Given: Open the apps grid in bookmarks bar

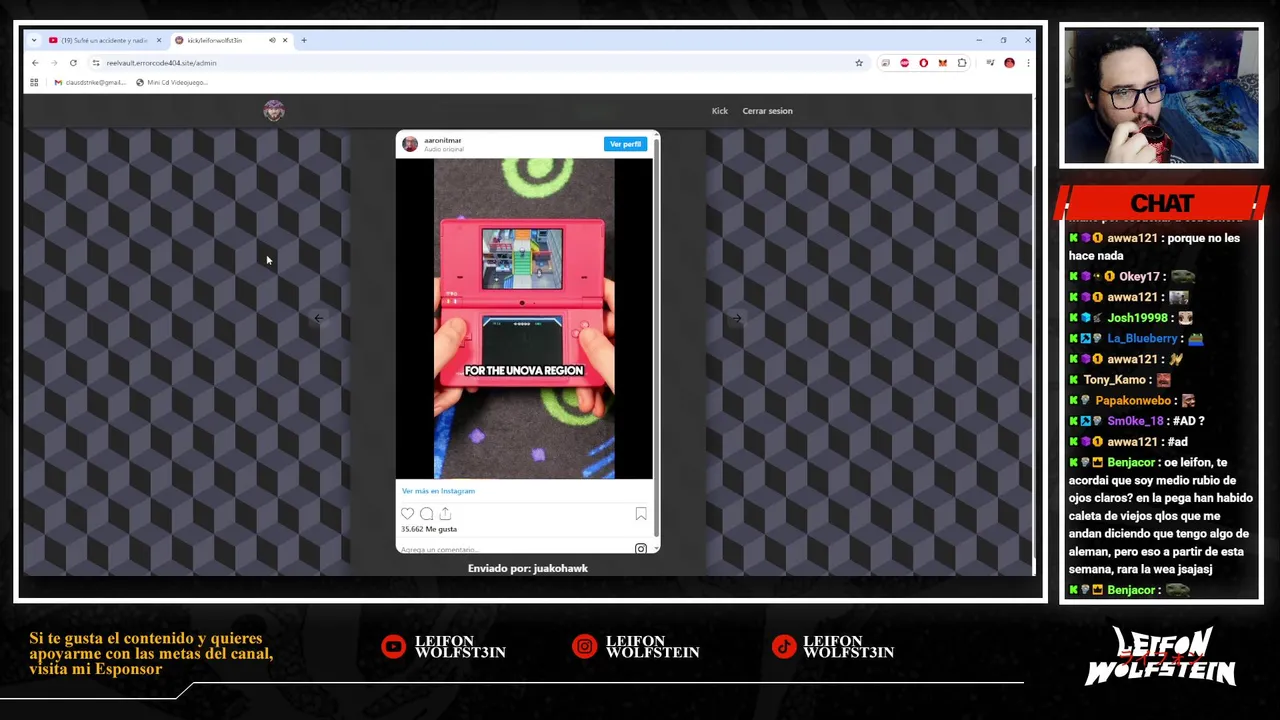Looking at the screenshot, I should [x=34, y=82].
